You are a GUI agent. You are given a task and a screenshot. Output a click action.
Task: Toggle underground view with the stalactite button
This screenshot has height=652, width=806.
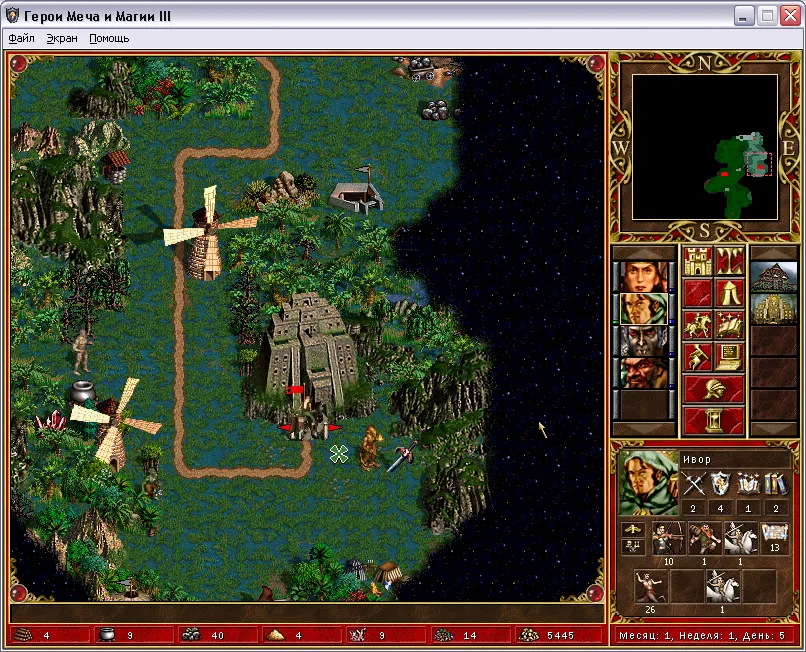tap(729, 261)
